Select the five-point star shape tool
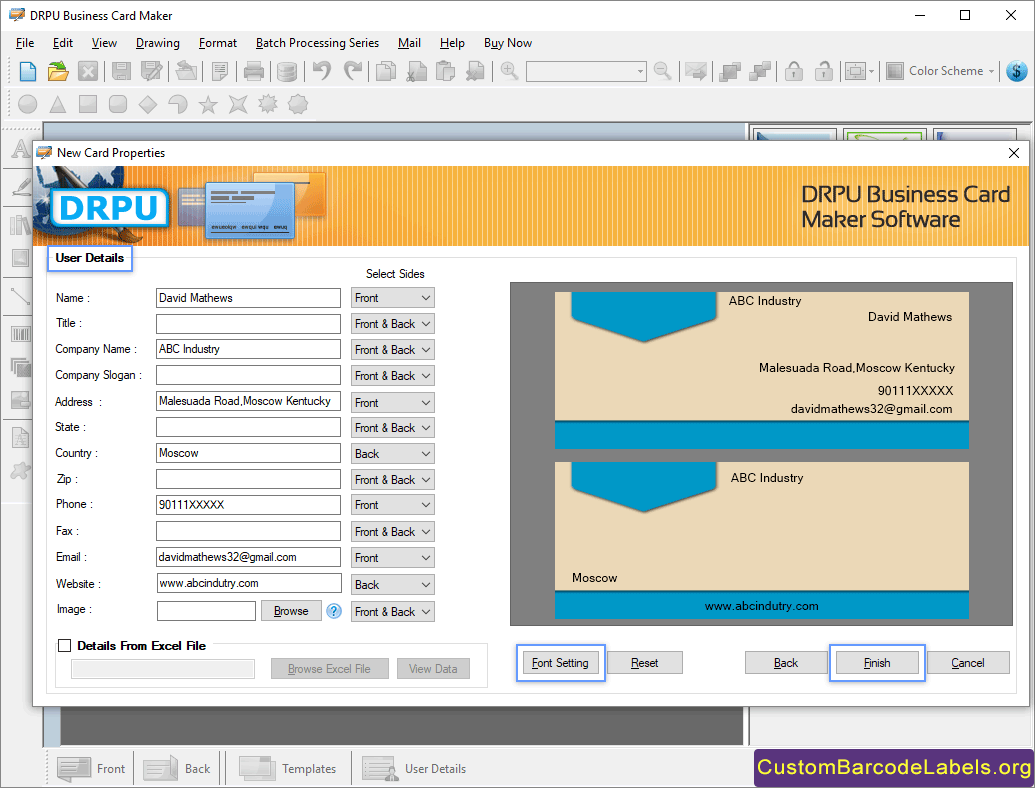 (208, 104)
